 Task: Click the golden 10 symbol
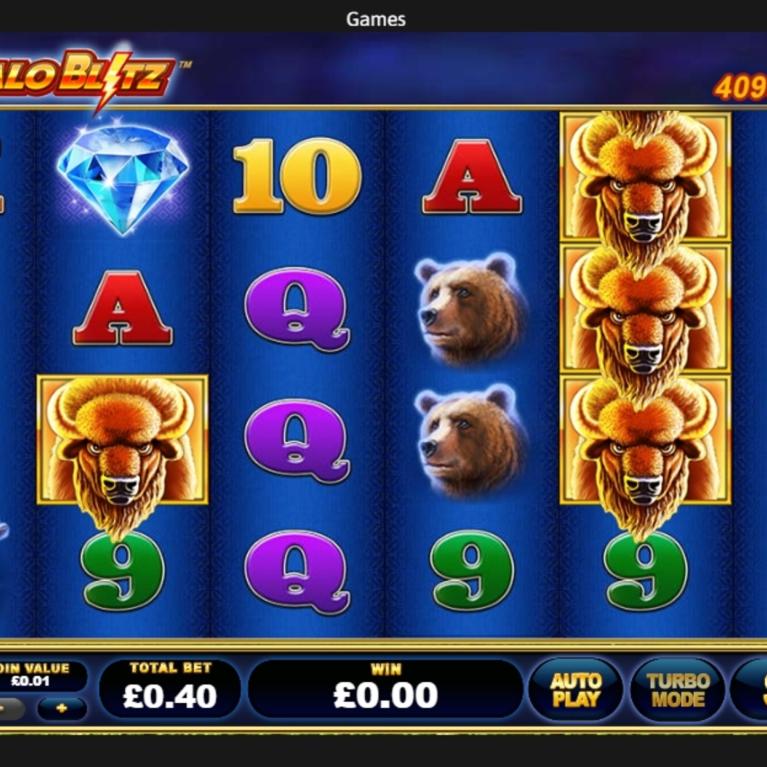click(297, 176)
